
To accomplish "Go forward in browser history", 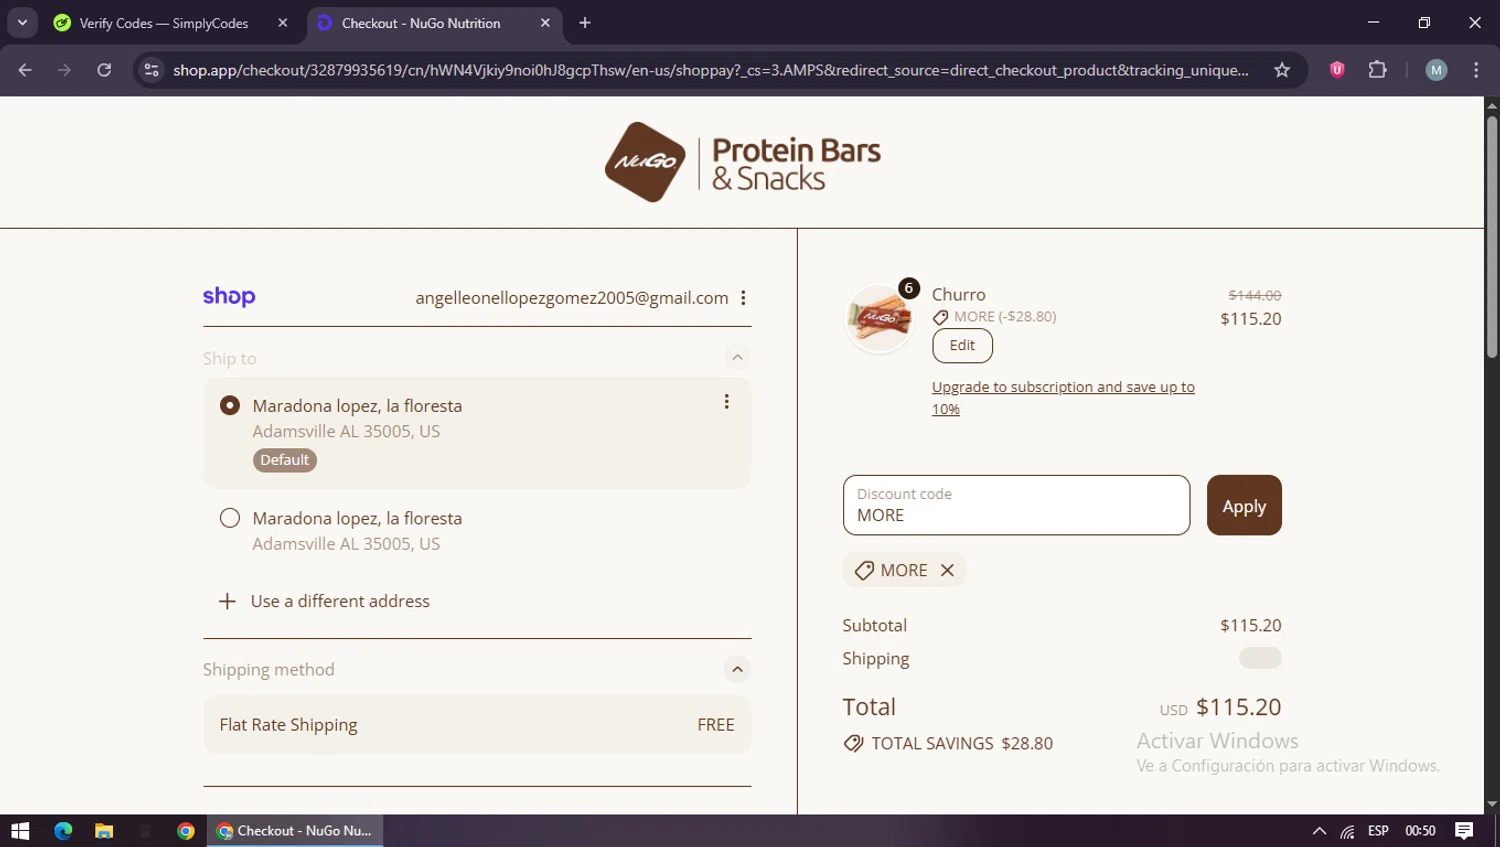I will point(64,70).
